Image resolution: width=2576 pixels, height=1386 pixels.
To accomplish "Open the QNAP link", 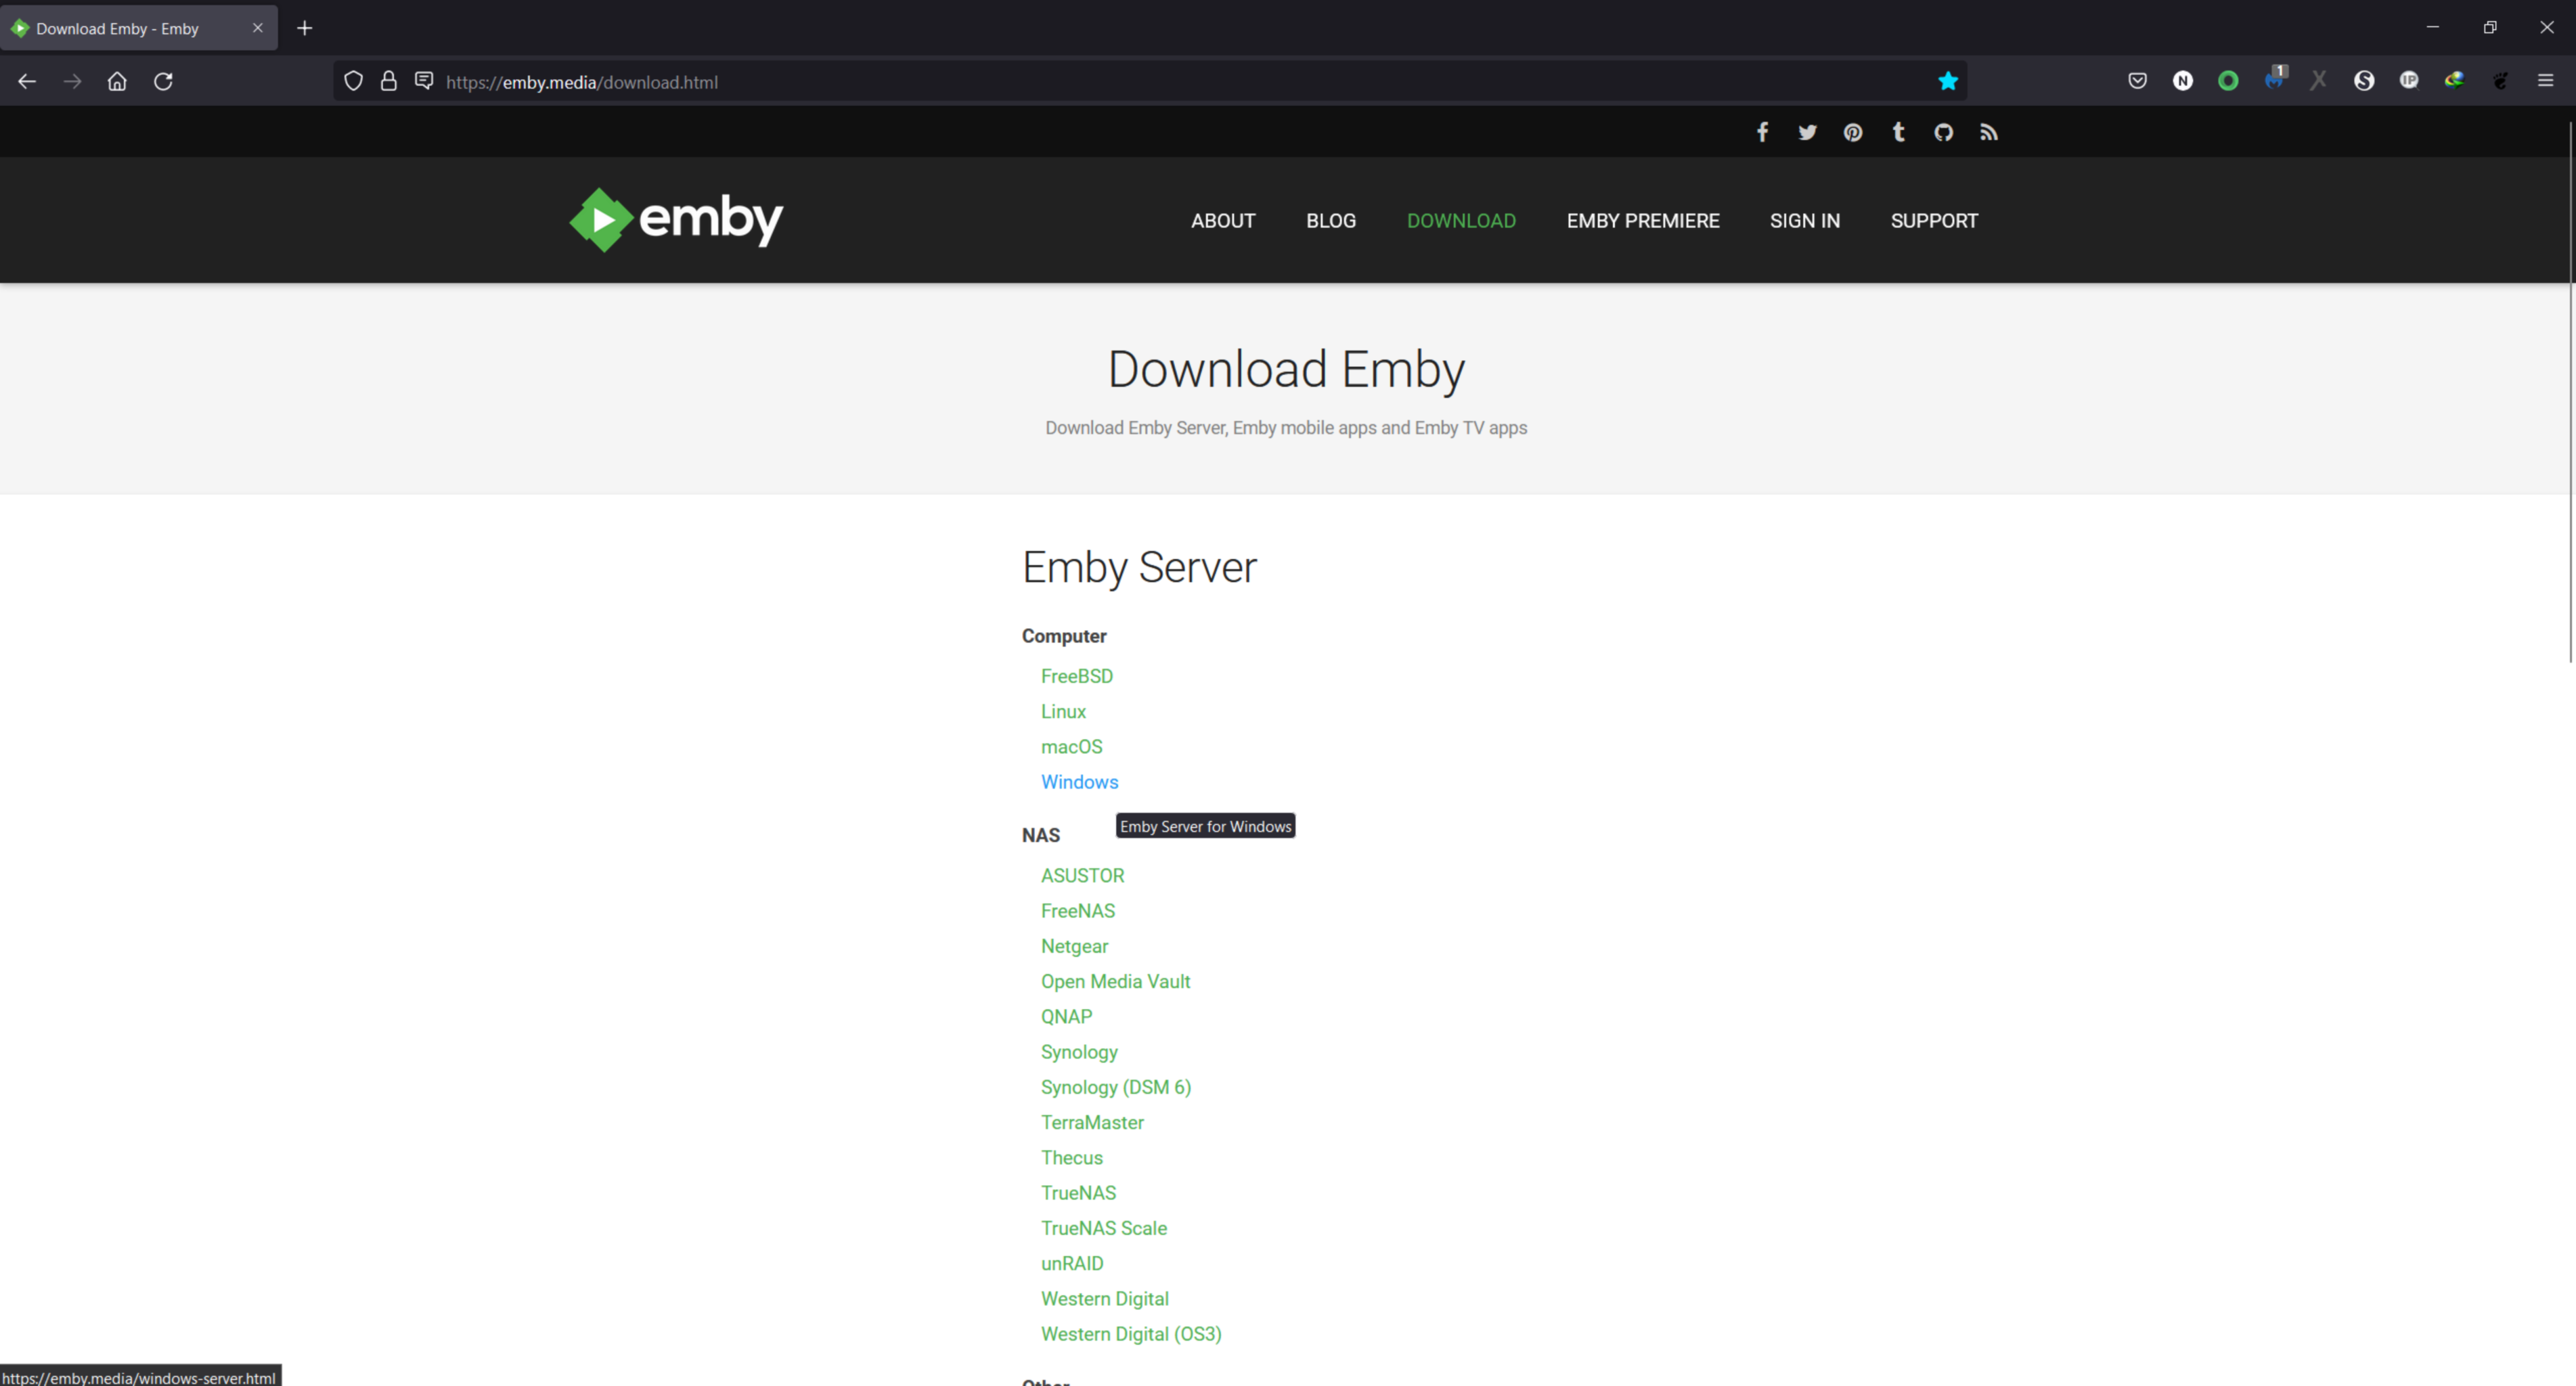I will 1066,1016.
